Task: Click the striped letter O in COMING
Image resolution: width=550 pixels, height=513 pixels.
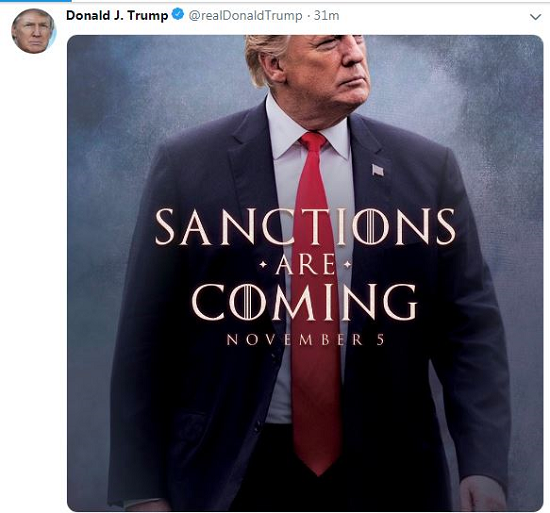Action: [248, 302]
